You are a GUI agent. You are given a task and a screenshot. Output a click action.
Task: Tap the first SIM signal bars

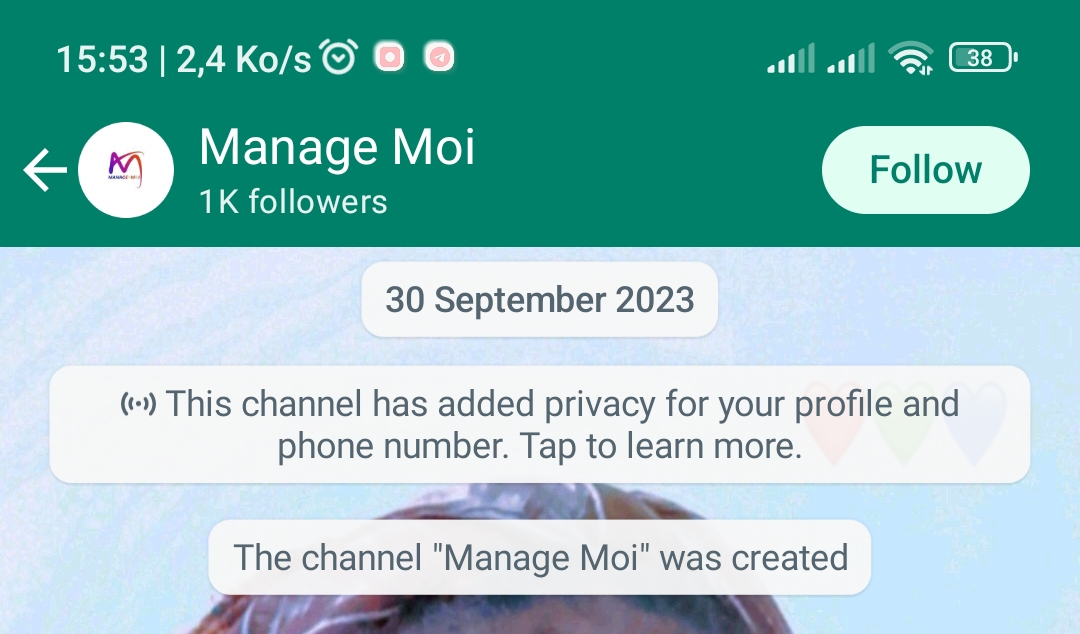791,58
